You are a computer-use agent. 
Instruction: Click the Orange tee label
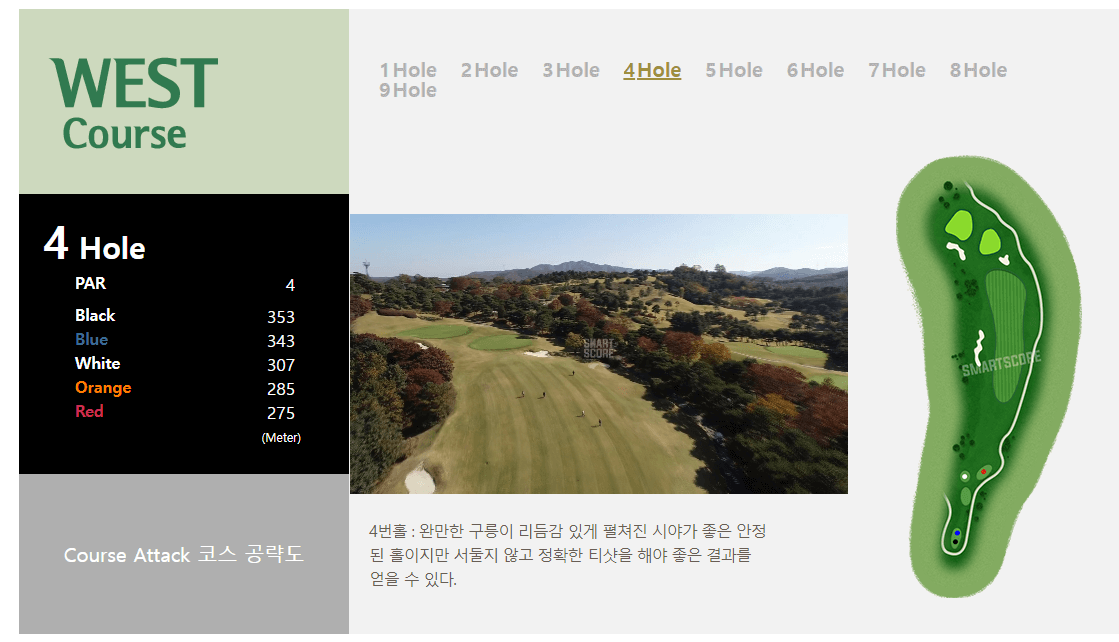click(x=103, y=387)
